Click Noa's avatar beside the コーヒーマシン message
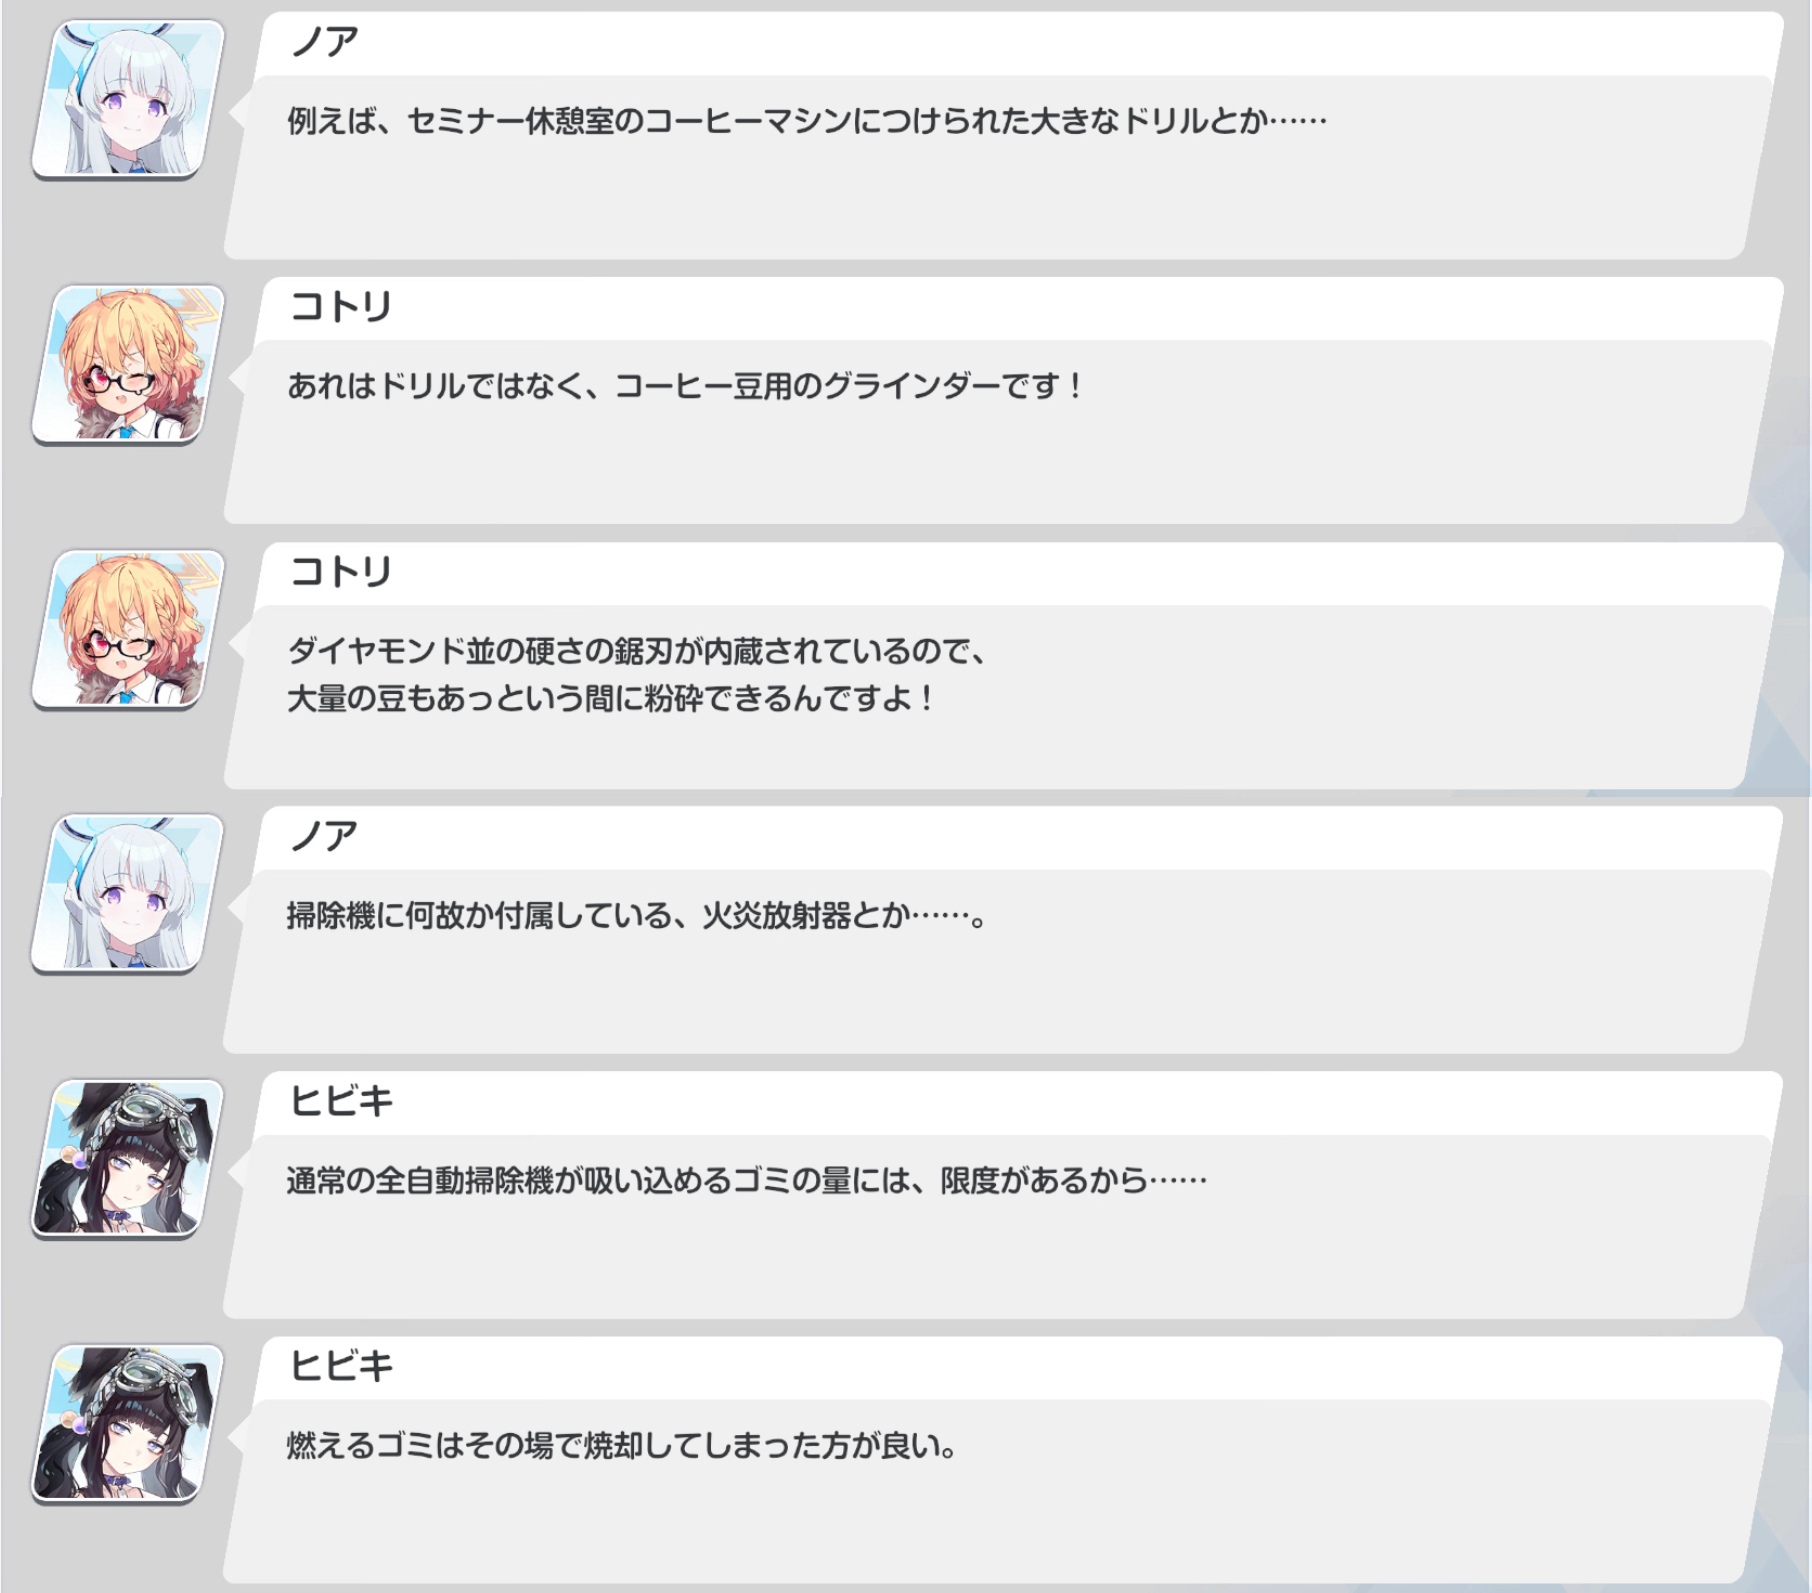 (128, 98)
